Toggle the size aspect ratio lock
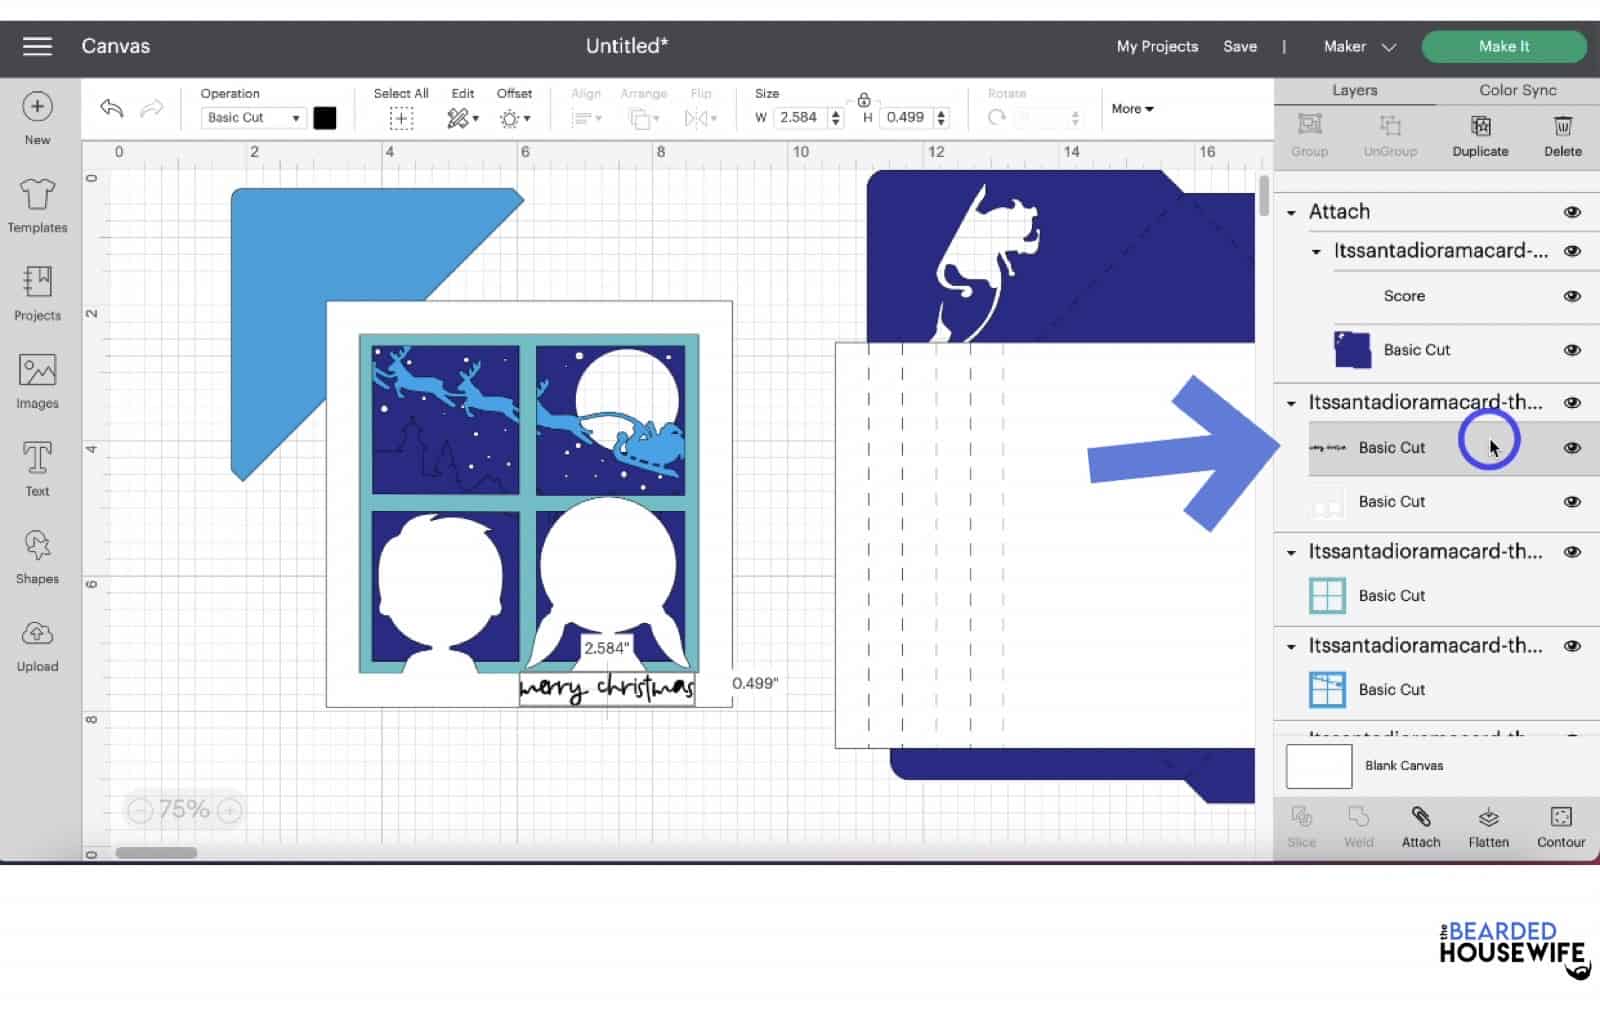This screenshot has height=1017, width=1600. coord(863,100)
